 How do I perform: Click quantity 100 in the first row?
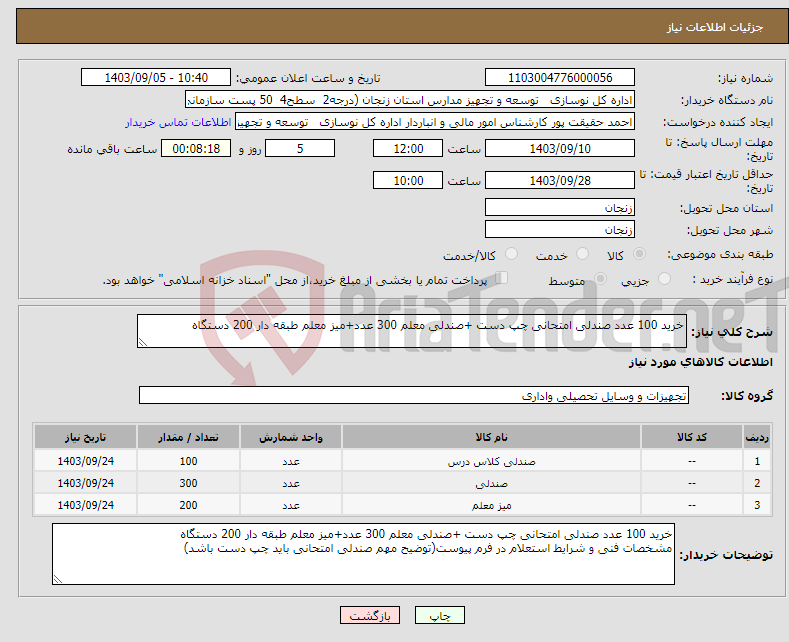[x=188, y=461]
